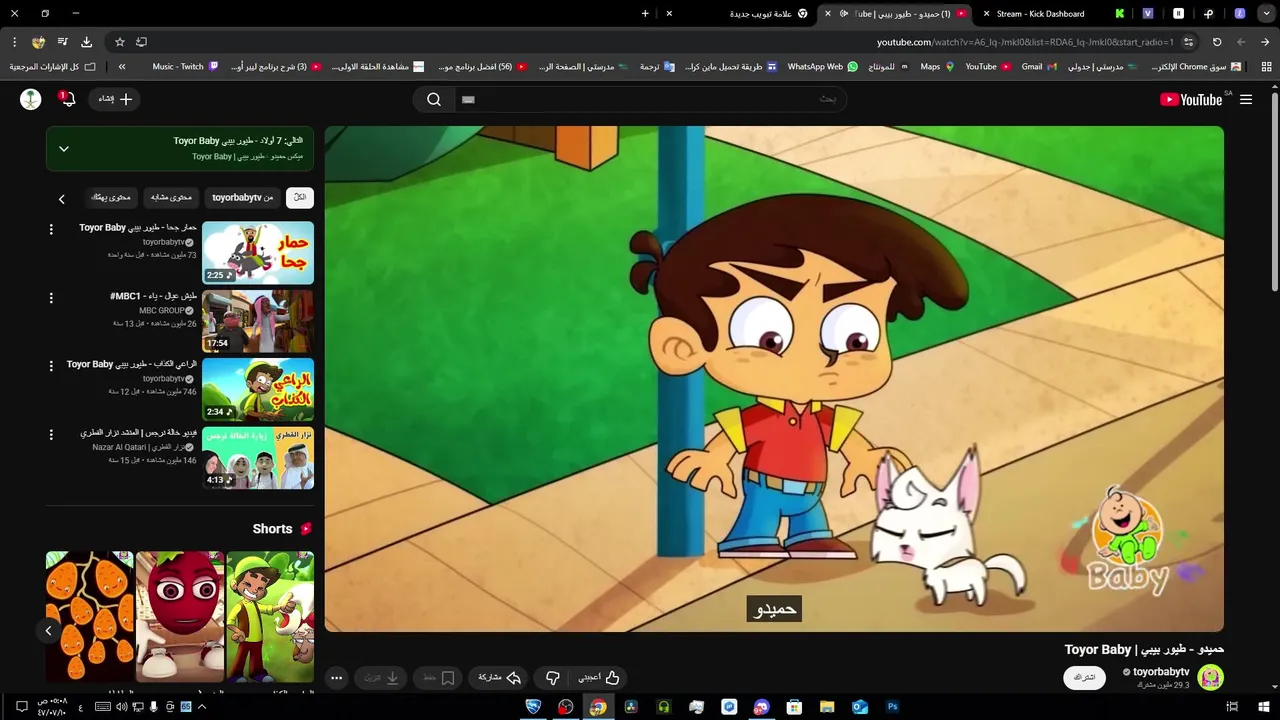
Task: Open media control icon in Chrome toolbar
Action: coord(62,42)
